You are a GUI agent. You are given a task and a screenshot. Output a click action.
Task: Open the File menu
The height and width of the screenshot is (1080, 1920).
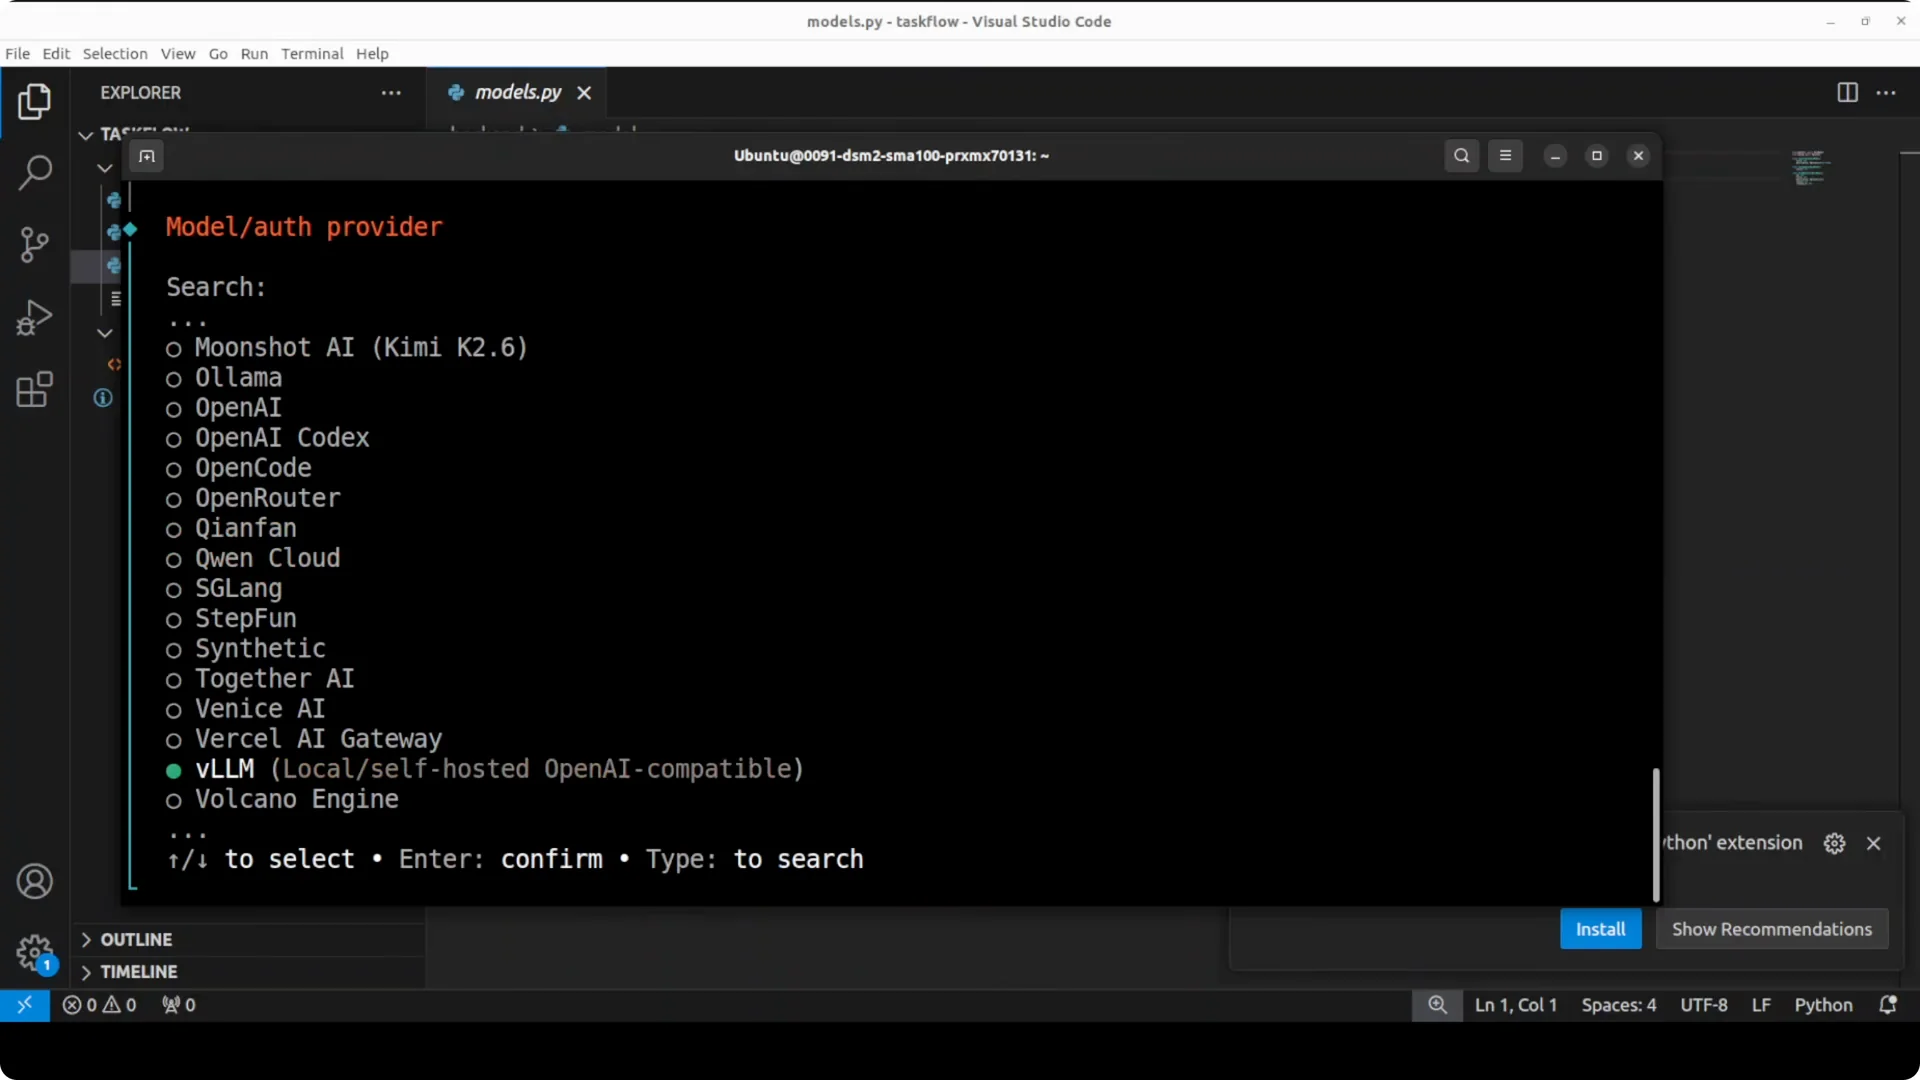(x=17, y=54)
